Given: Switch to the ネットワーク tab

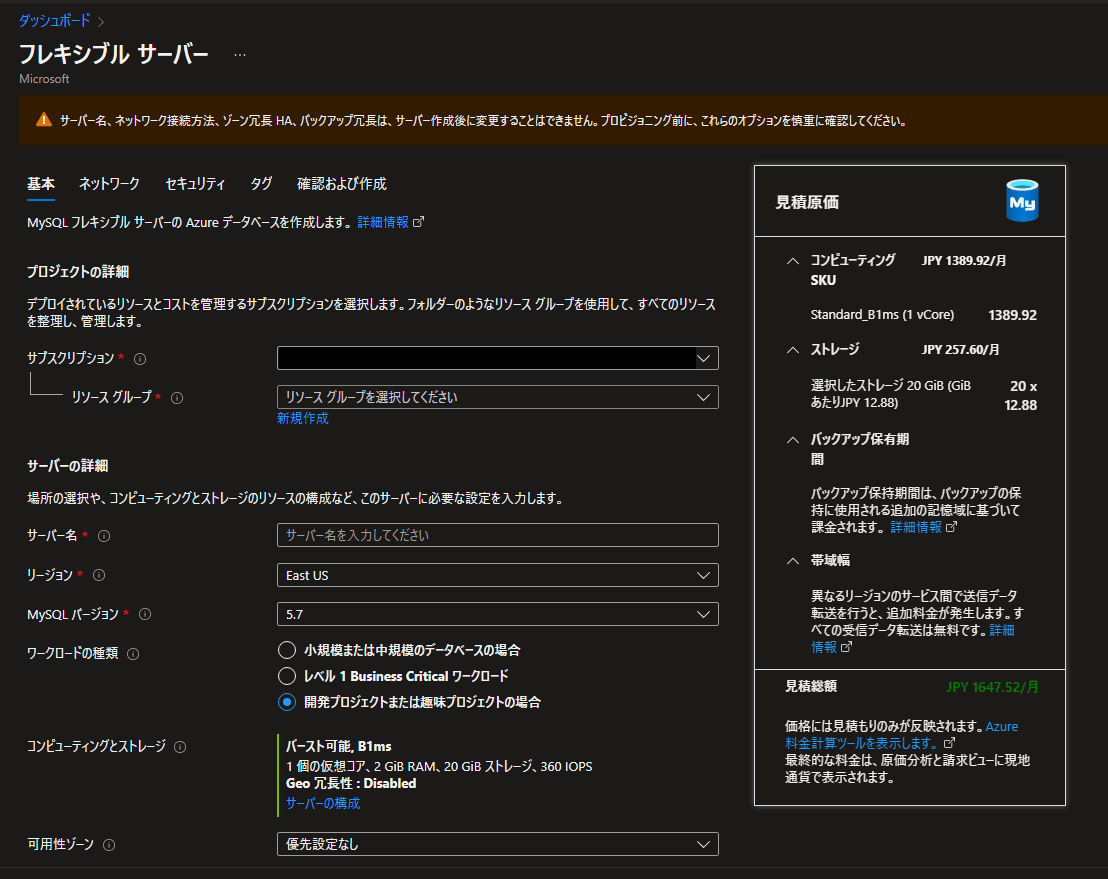Looking at the screenshot, I should [110, 184].
